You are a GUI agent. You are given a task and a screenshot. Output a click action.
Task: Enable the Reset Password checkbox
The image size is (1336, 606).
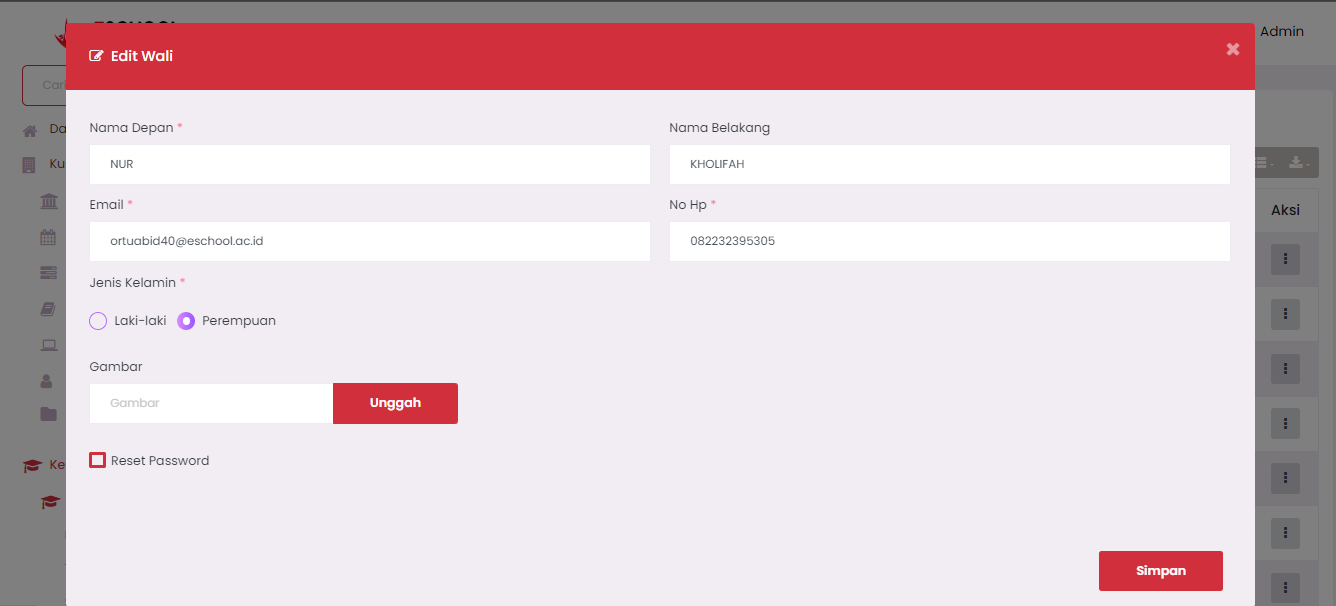point(97,460)
